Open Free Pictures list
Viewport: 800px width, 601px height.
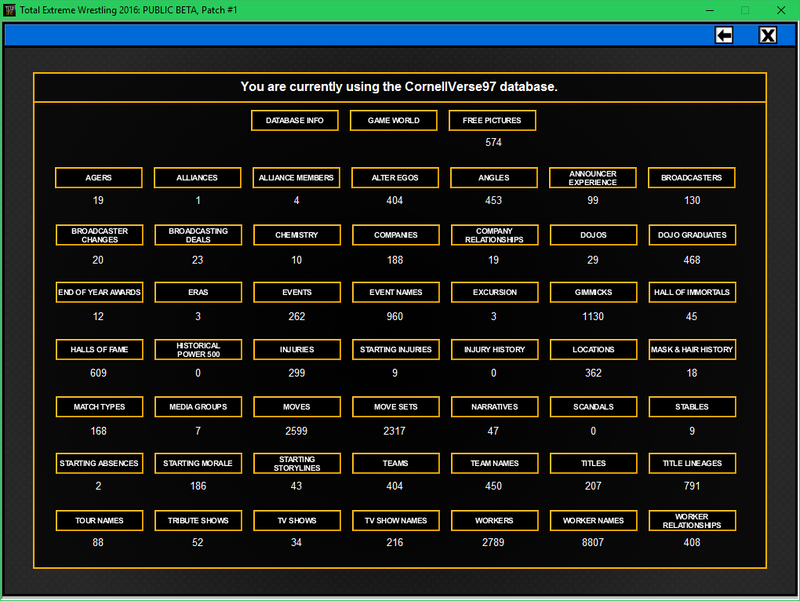(x=492, y=120)
